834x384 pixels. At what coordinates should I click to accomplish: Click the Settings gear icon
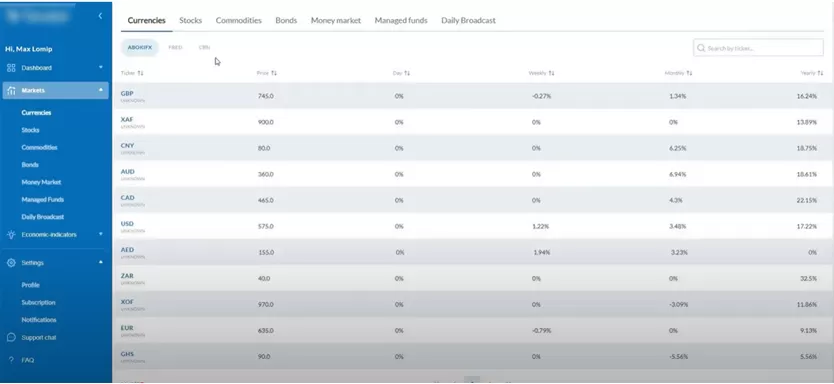click(11, 263)
